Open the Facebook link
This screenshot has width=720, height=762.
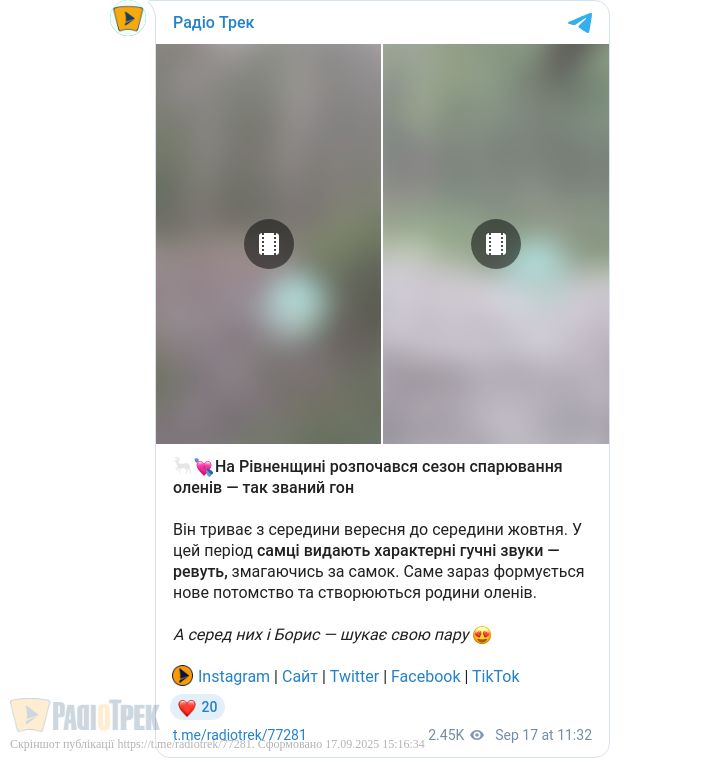tap(426, 676)
